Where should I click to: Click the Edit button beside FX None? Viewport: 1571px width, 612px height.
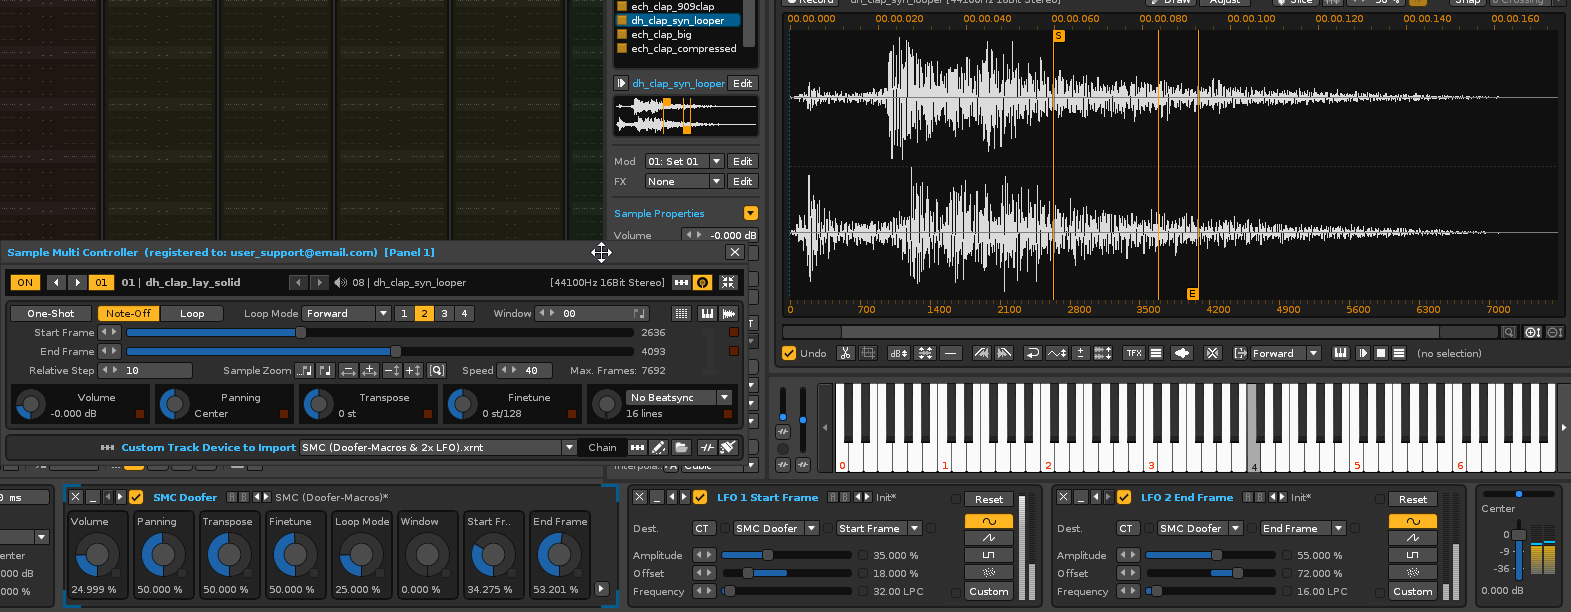pos(742,181)
